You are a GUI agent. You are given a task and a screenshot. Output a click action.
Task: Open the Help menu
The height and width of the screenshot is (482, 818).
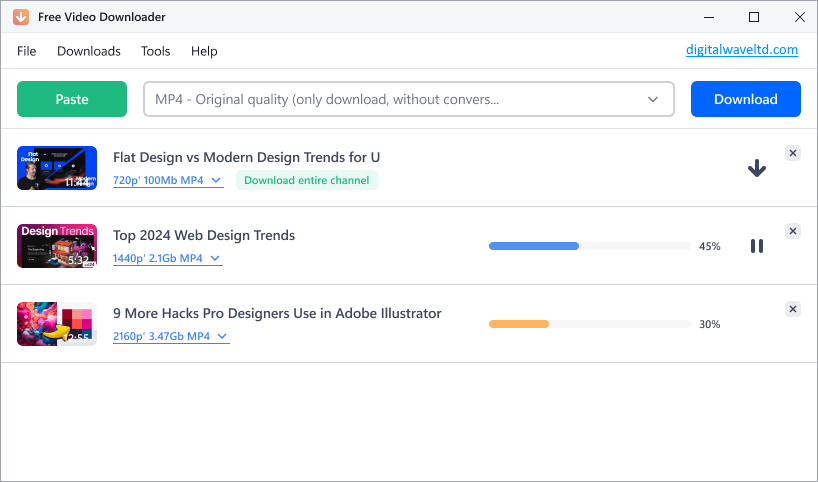204,51
